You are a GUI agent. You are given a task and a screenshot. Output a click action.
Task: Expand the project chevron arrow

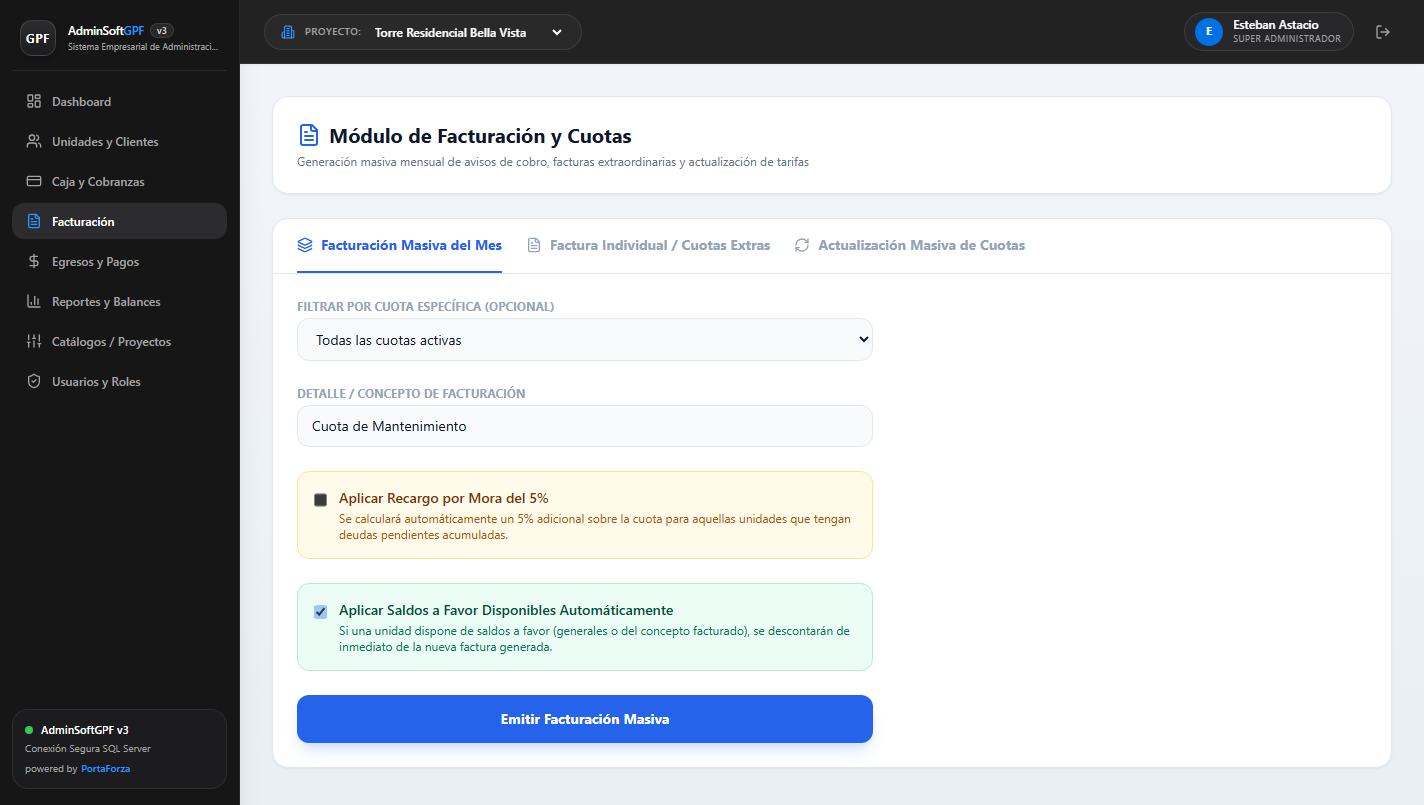tap(557, 32)
